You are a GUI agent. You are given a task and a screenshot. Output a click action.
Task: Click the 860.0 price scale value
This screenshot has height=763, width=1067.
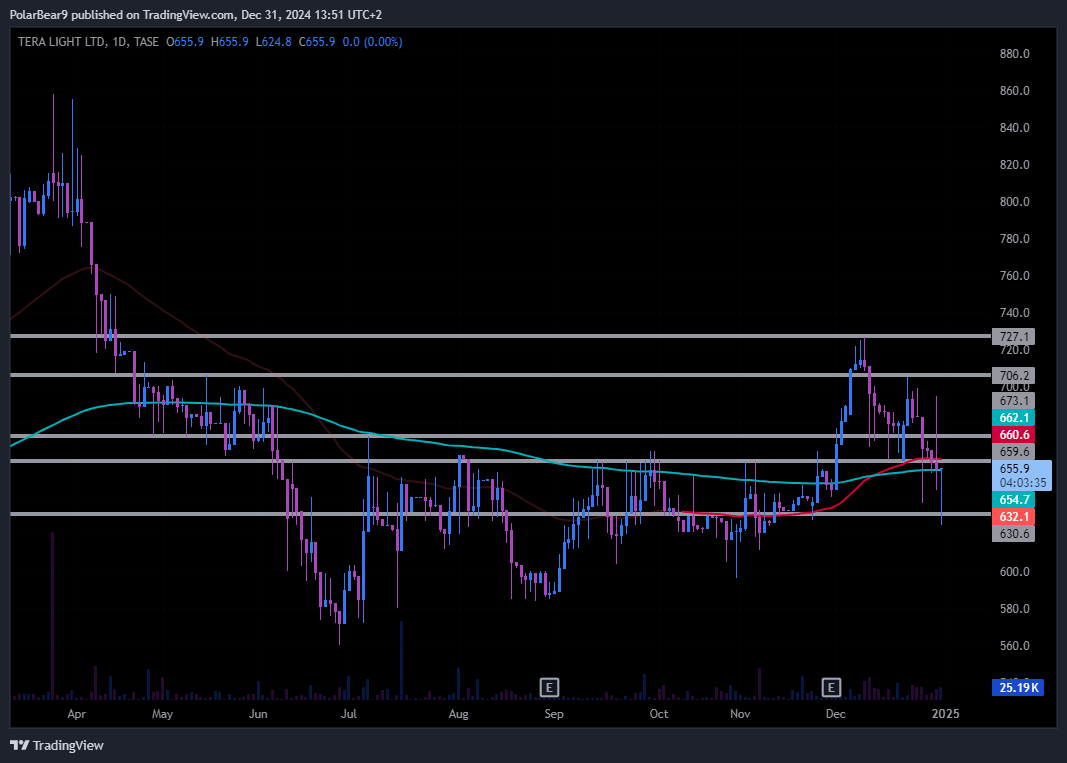pyautogui.click(x=1015, y=91)
